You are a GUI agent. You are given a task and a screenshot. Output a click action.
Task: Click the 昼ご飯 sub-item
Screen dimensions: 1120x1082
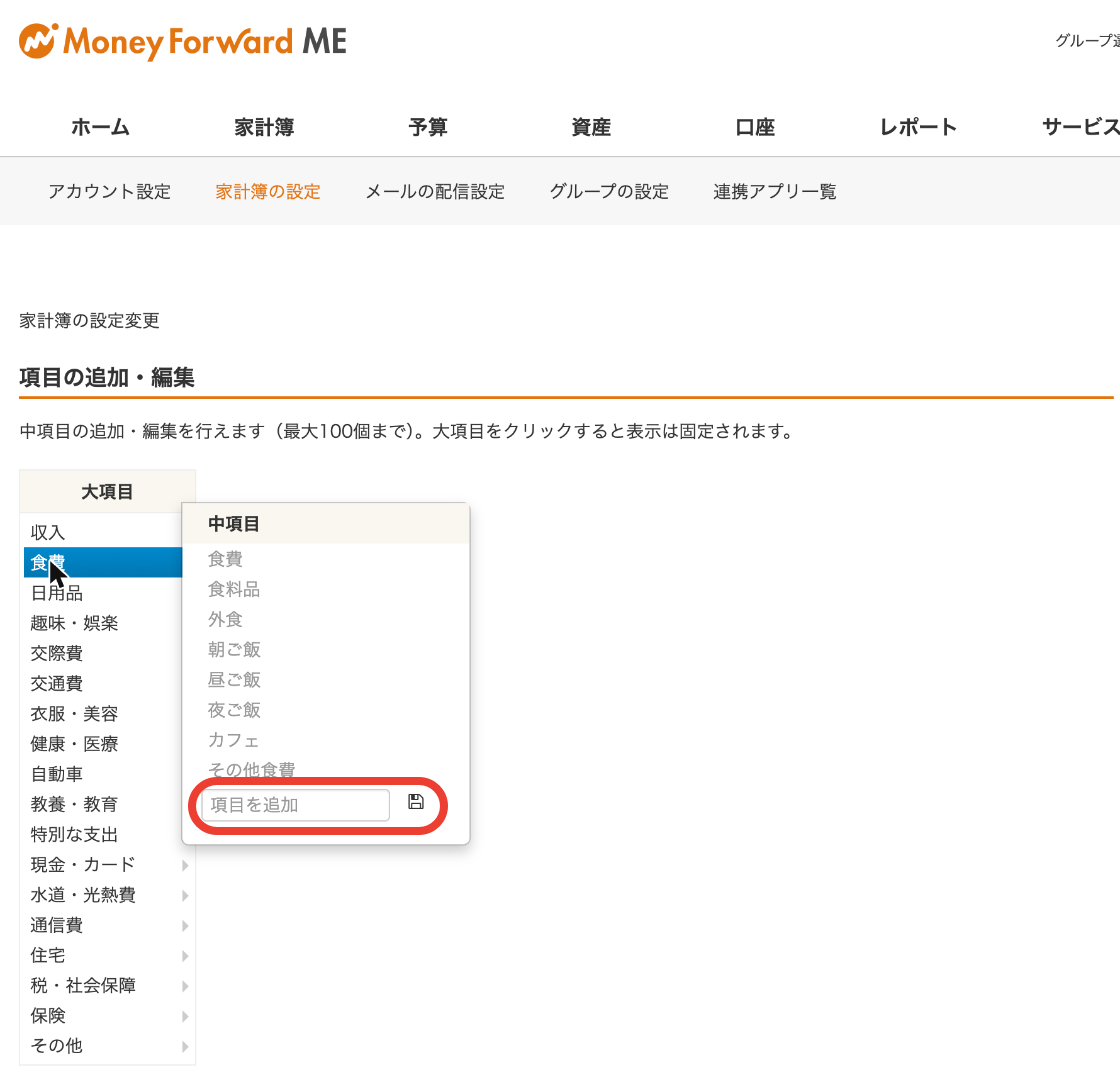234,680
